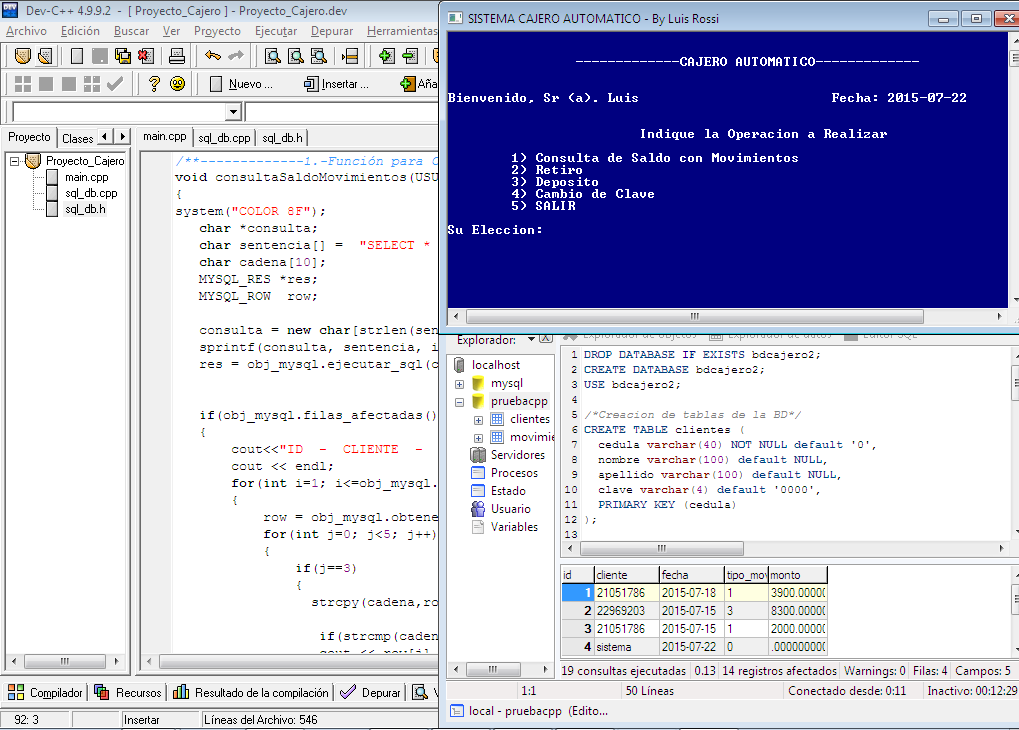Screen dimensions: 1019x730
Task: Select localhost in Explorador tree
Action: click(495, 365)
